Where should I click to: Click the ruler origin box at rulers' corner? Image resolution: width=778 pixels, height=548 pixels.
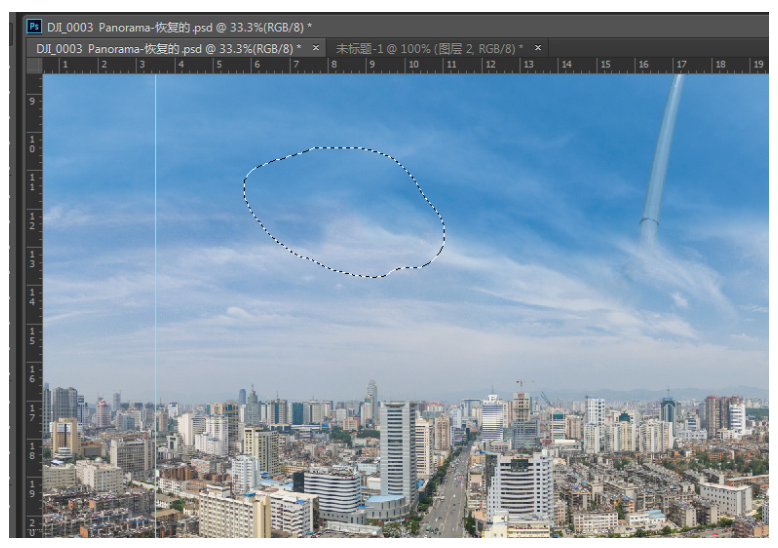pos(34,65)
